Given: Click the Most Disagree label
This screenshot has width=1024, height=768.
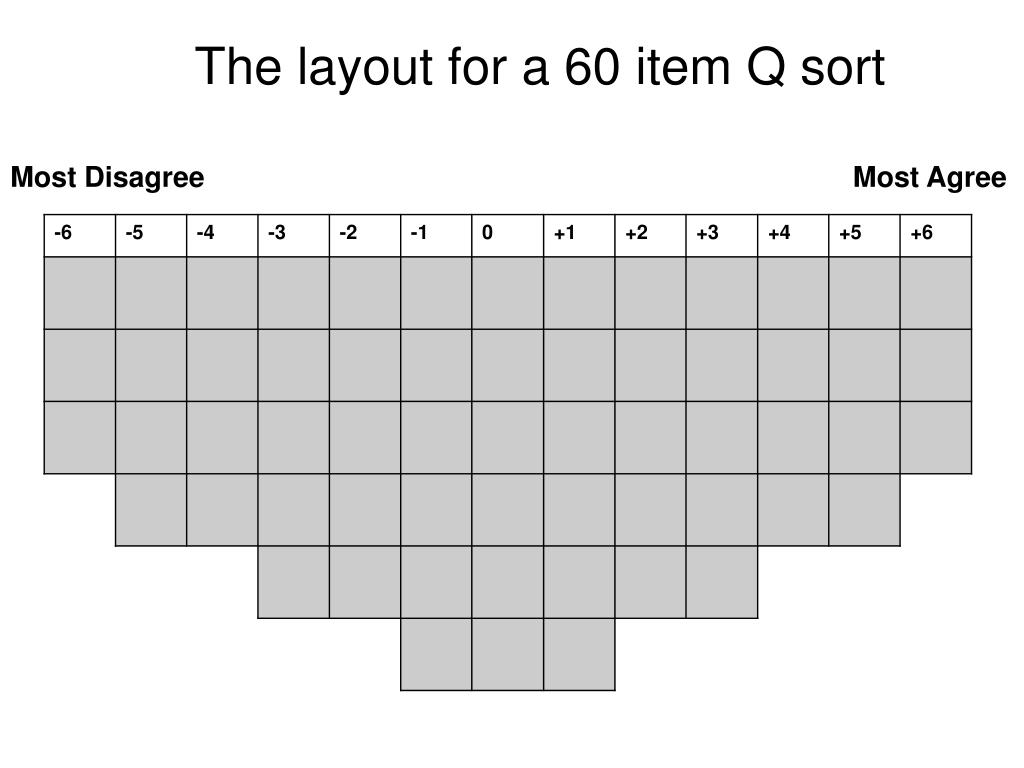Looking at the screenshot, I should [x=108, y=178].
